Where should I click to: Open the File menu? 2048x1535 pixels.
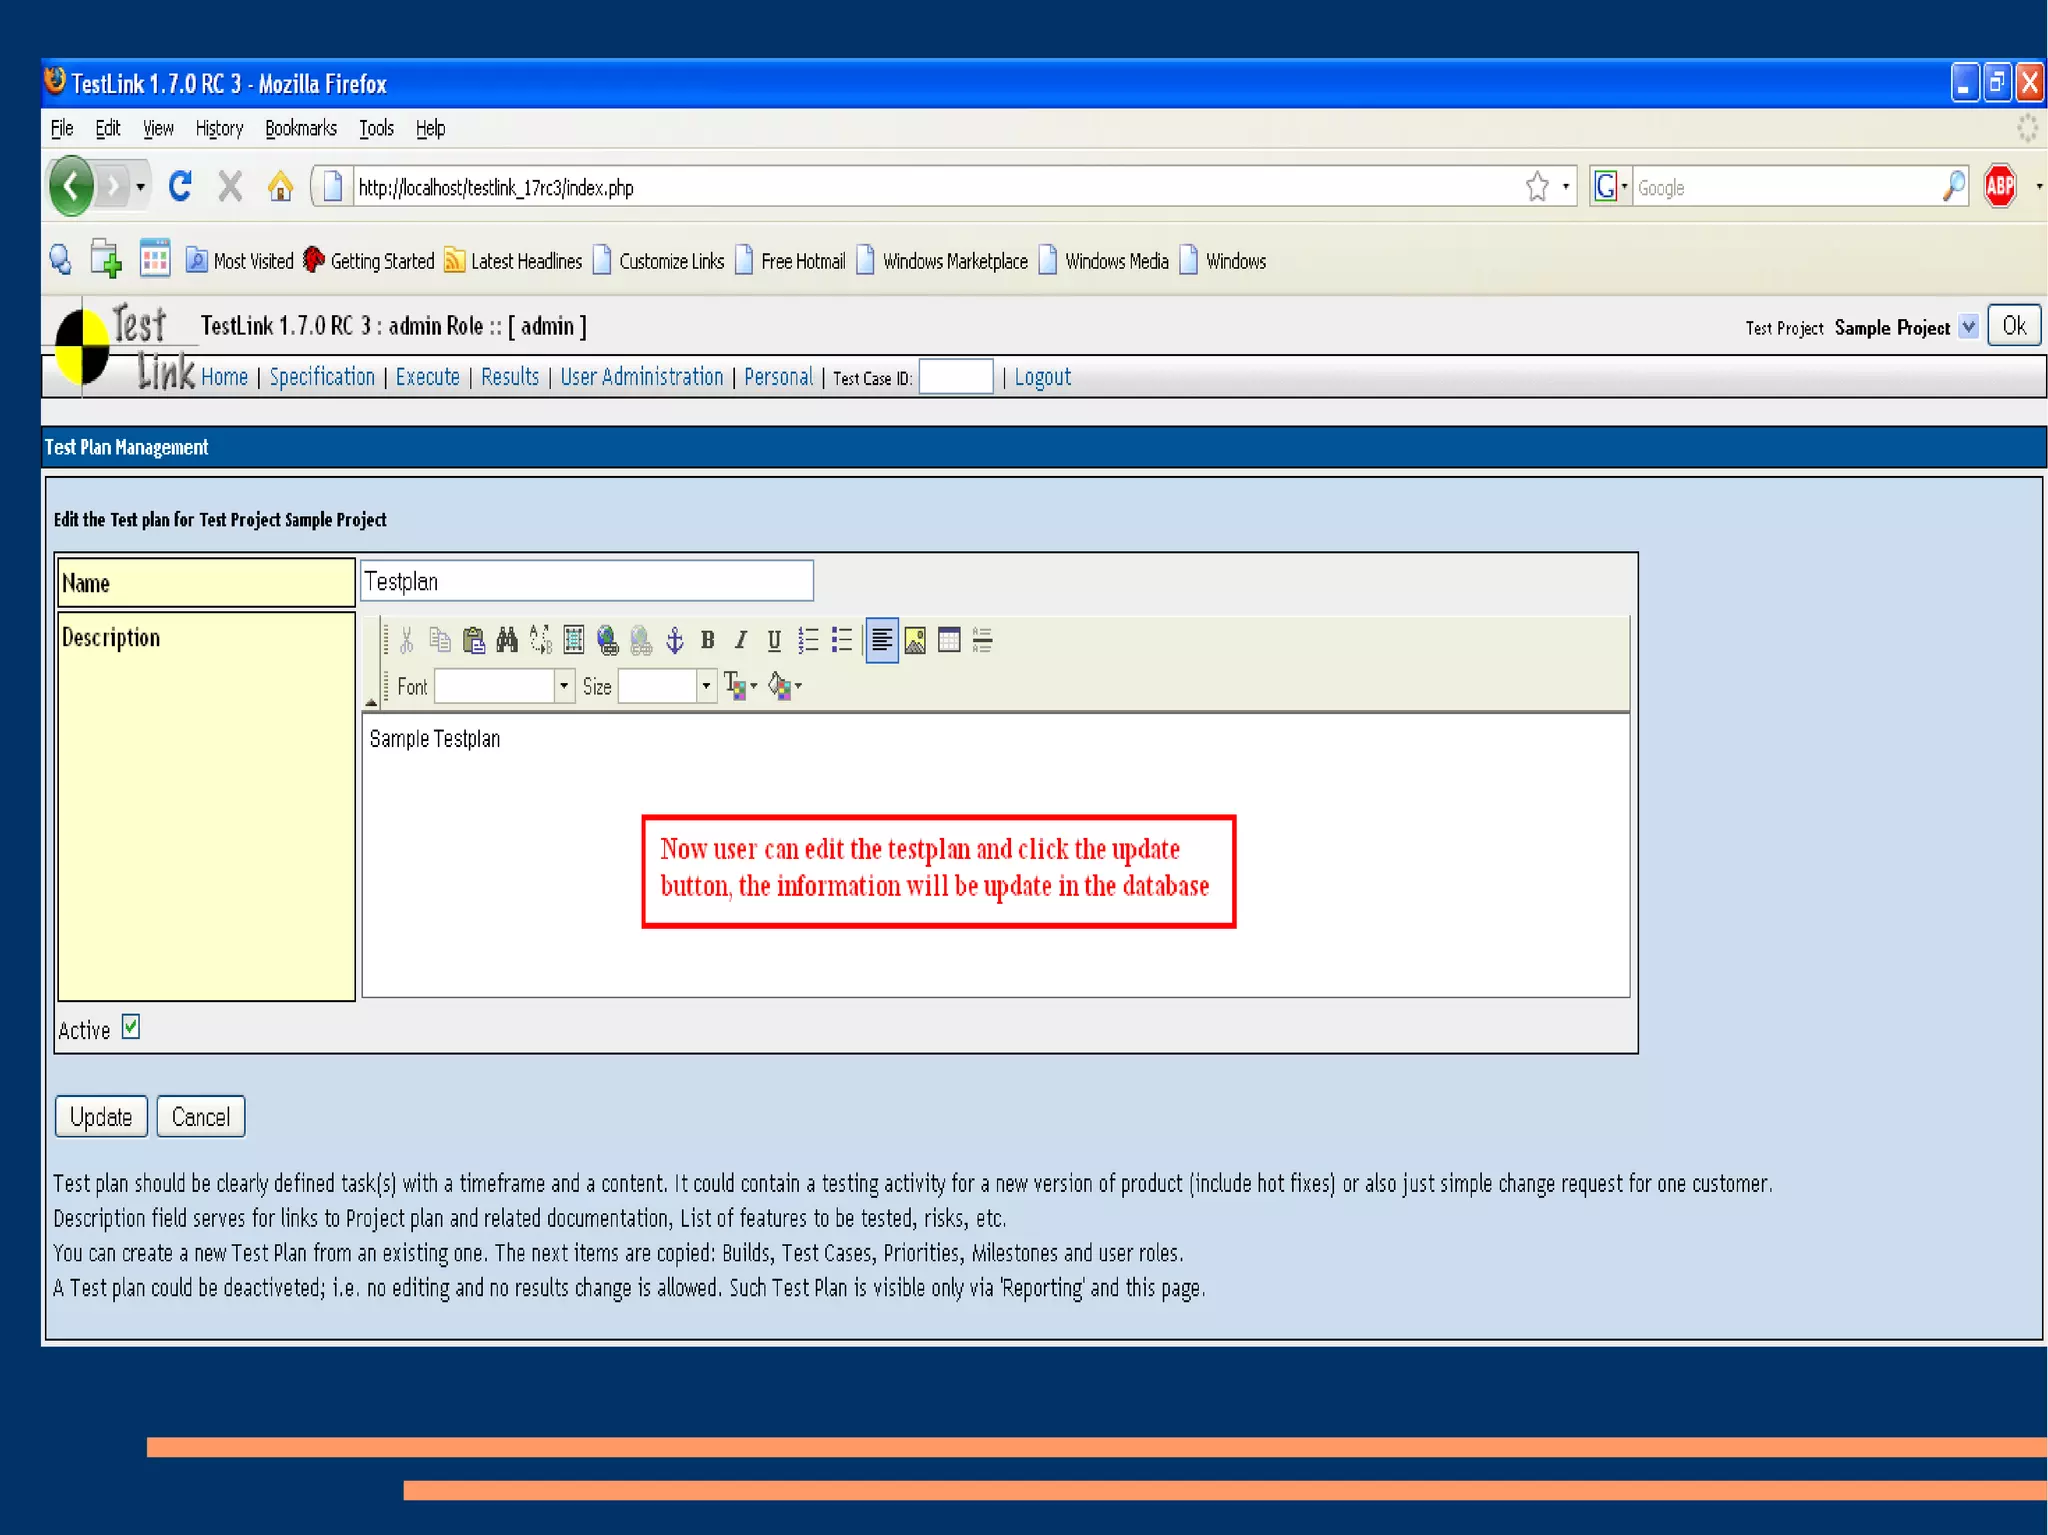(62, 128)
